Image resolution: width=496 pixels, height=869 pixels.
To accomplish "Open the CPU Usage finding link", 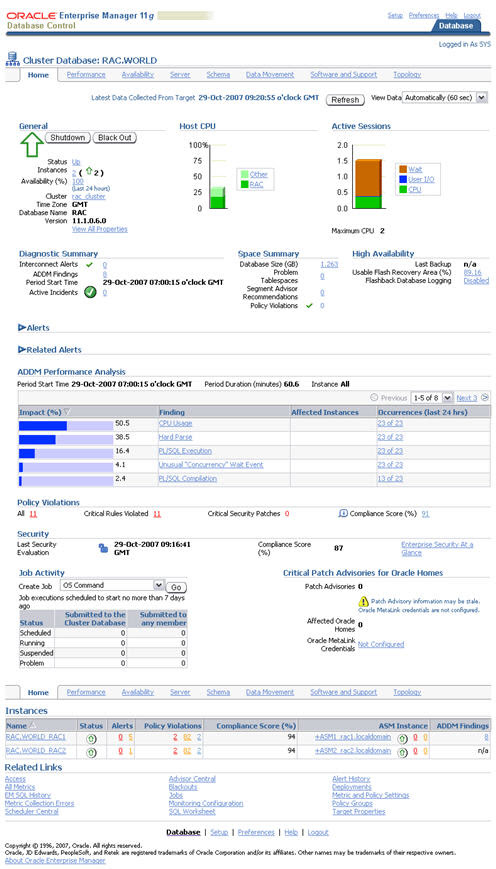I will pos(175,423).
